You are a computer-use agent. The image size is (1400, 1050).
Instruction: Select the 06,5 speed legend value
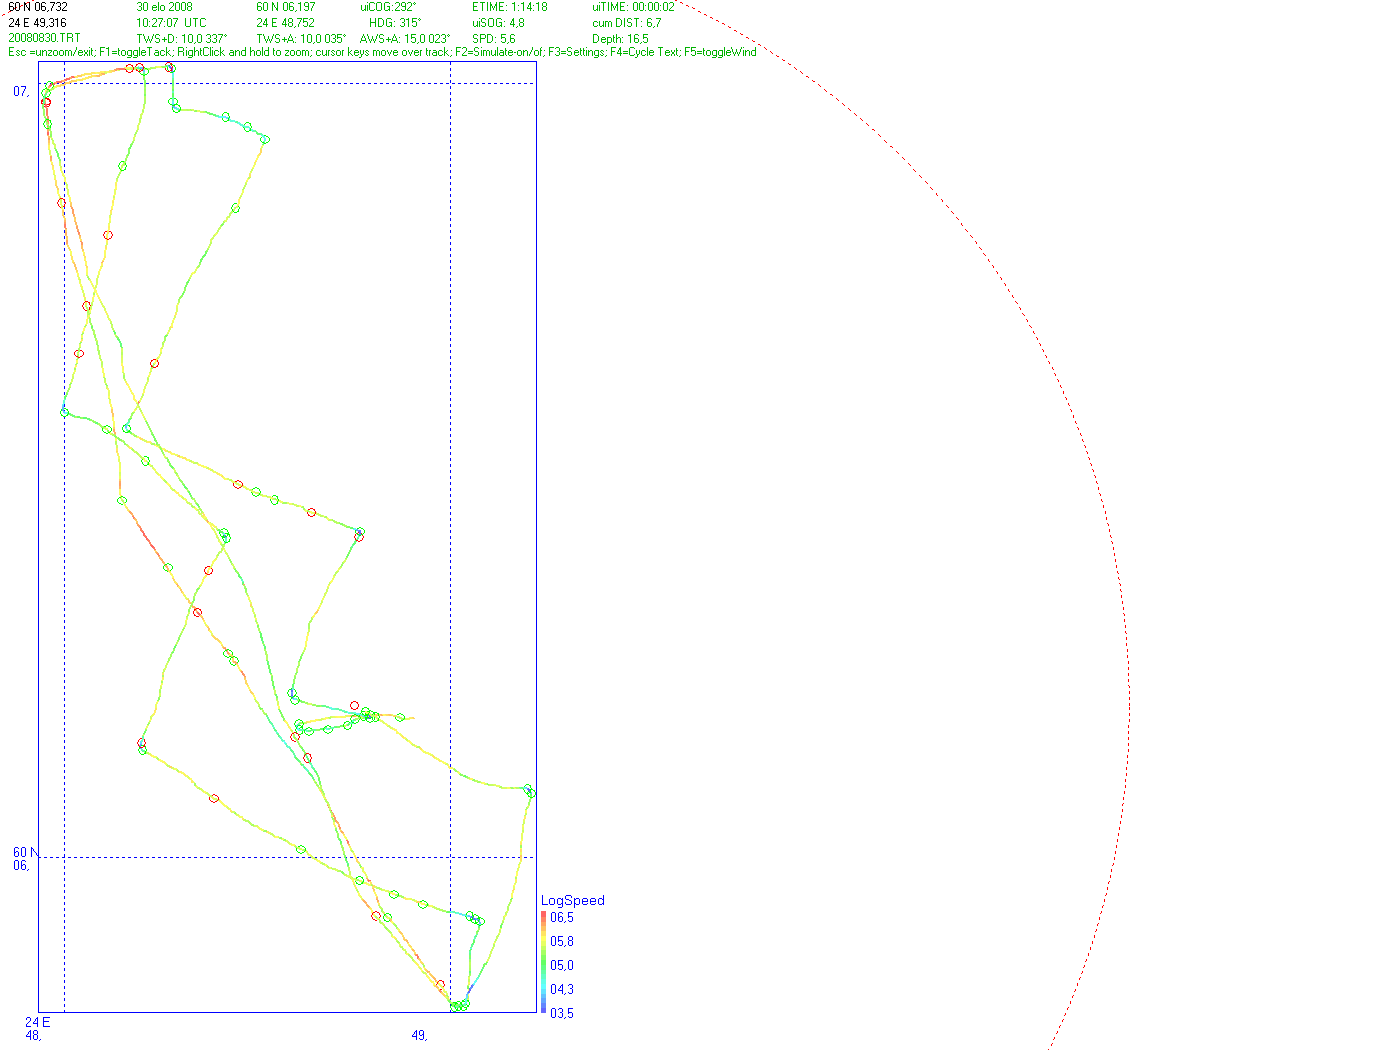pyautogui.click(x=562, y=917)
